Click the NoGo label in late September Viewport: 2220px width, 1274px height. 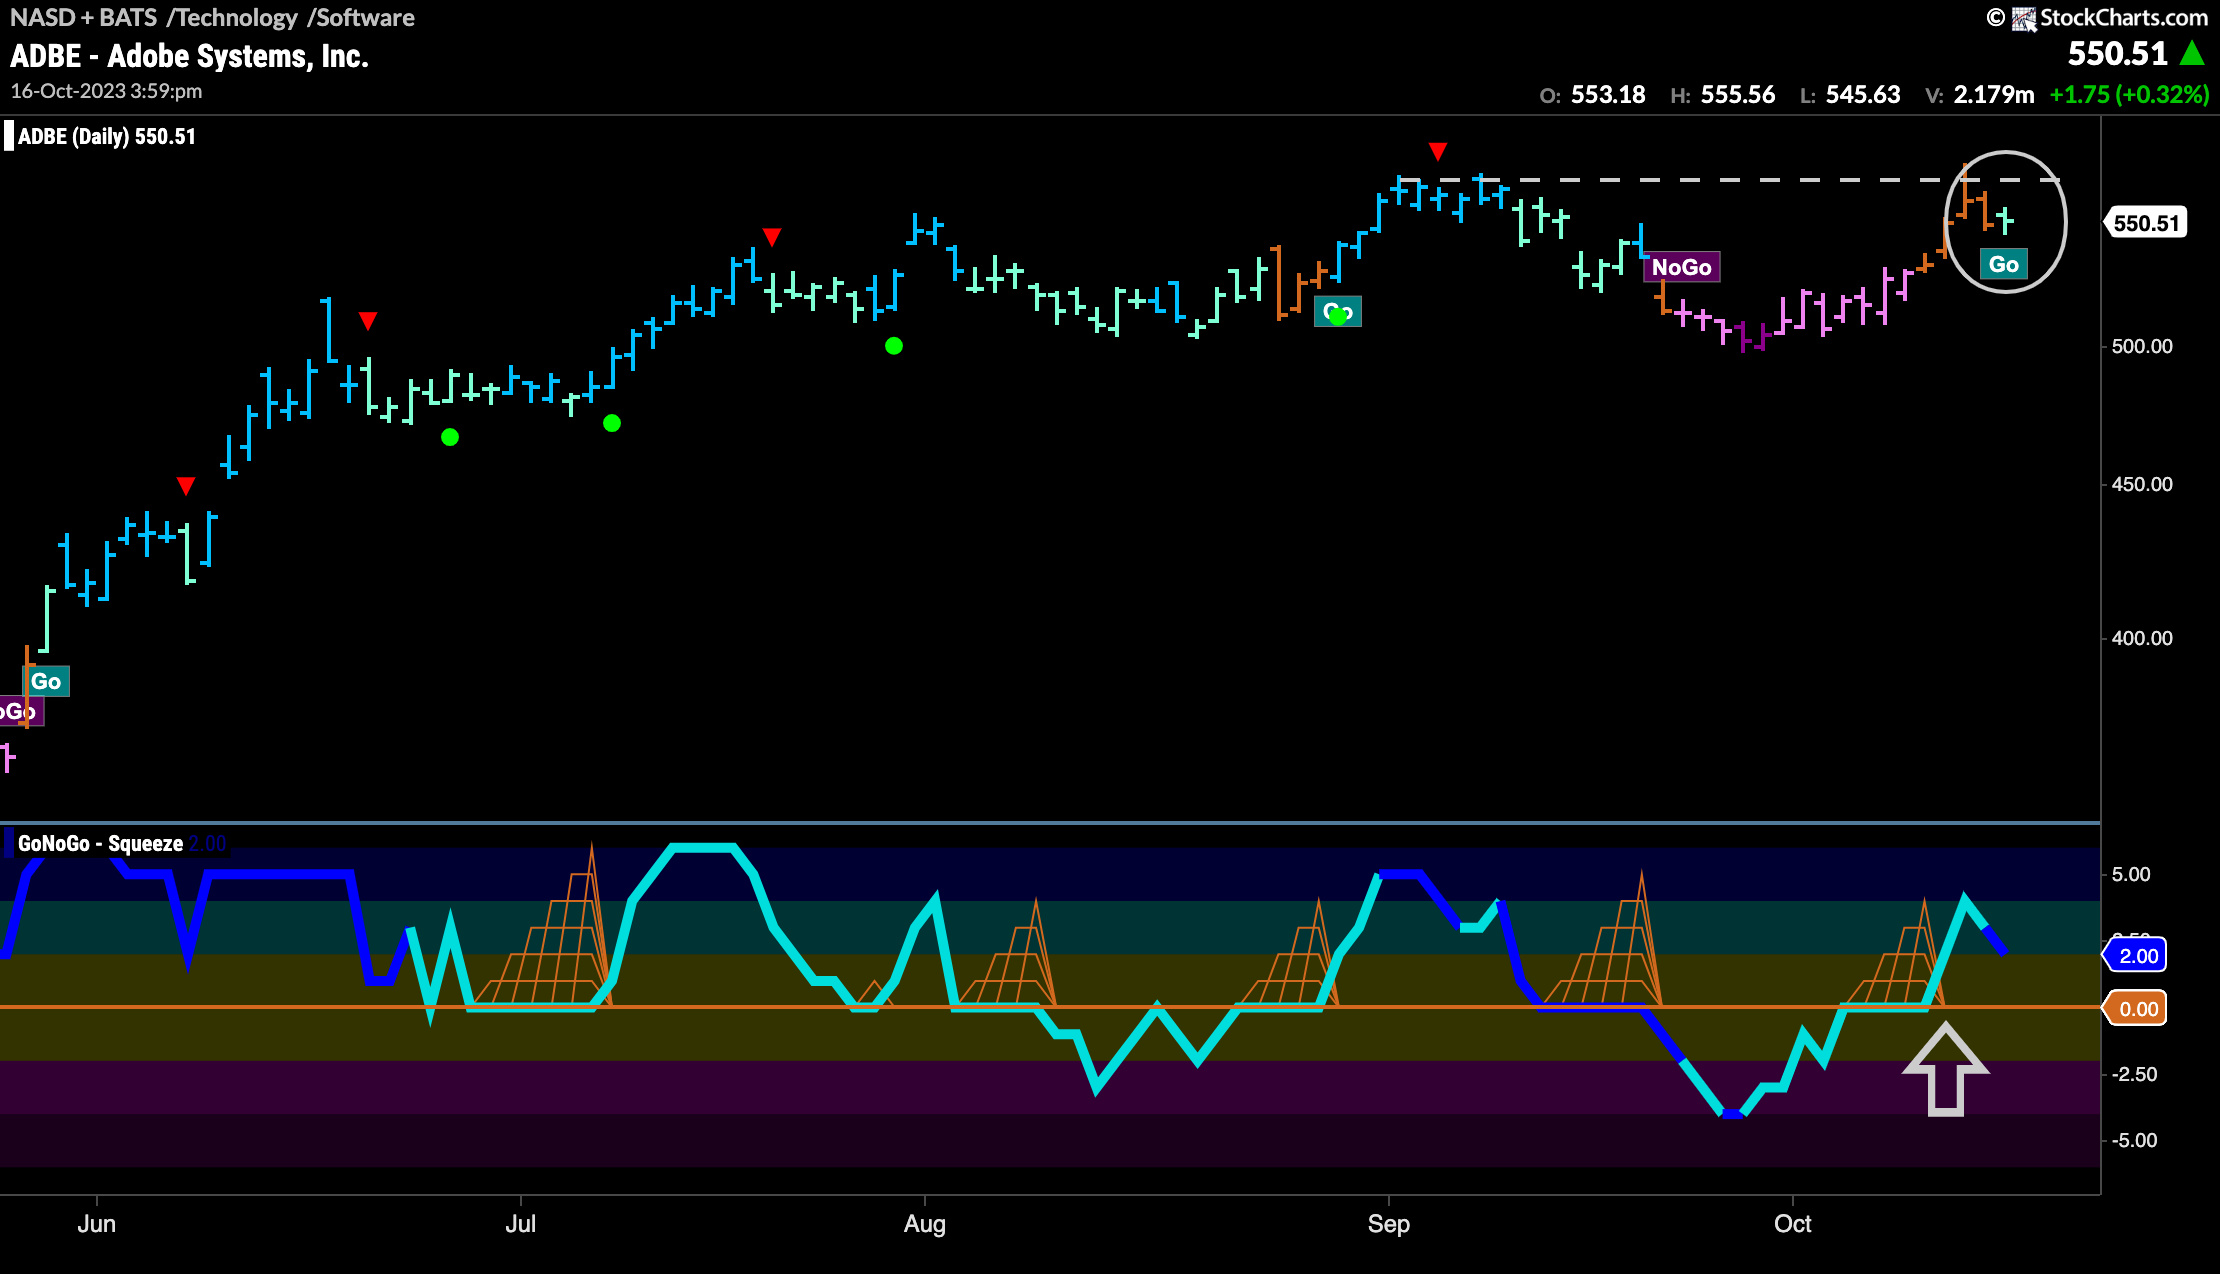(x=1681, y=267)
